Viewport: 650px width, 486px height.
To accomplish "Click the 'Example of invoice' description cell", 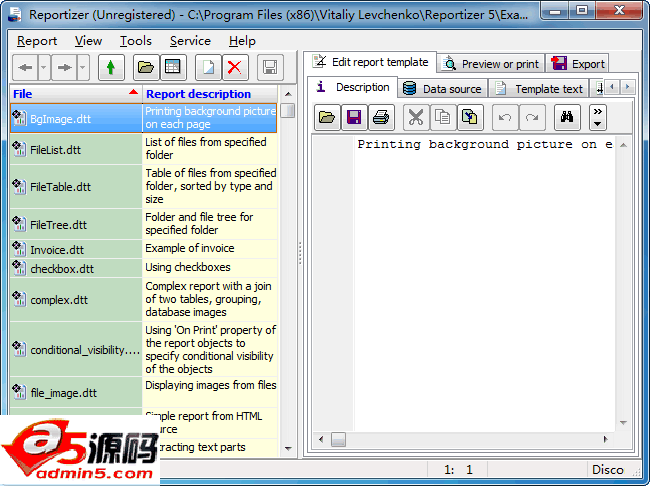I will pos(210,248).
